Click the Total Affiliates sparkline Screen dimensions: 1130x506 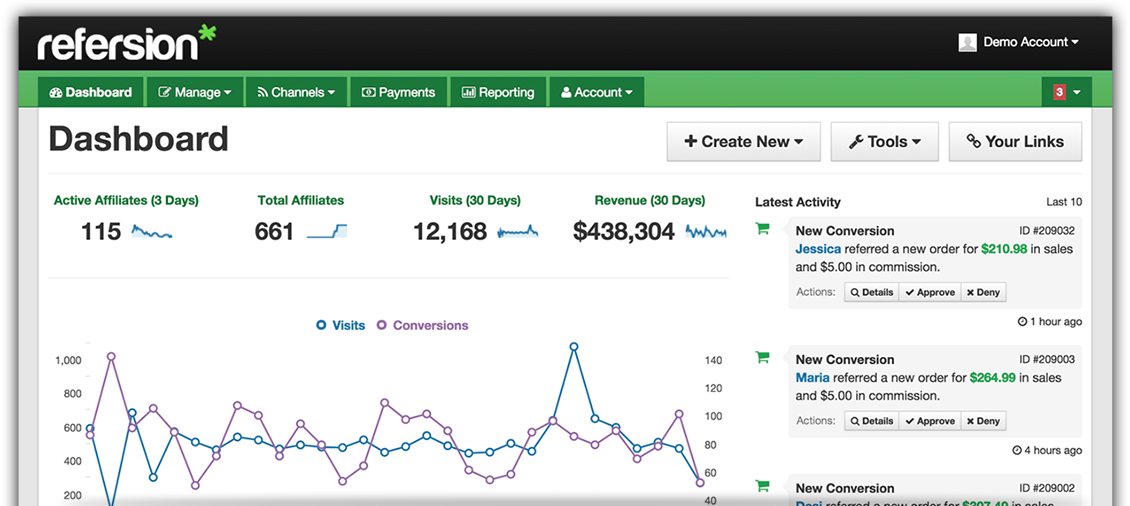click(327, 232)
